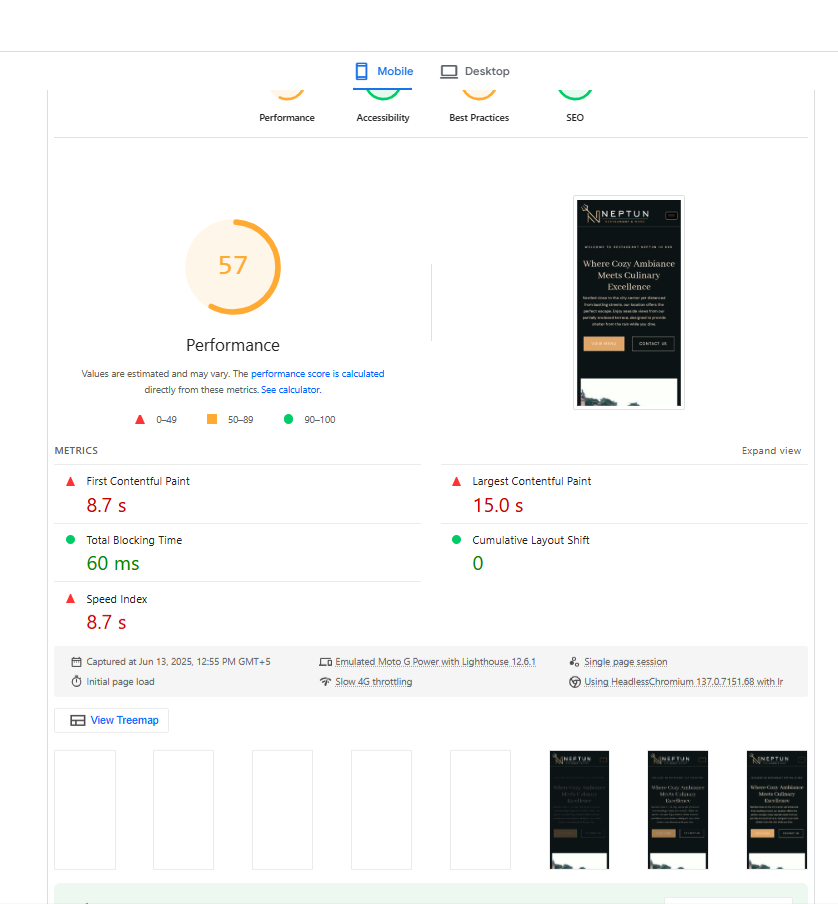The width and height of the screenshot is (838, 904).
Task: Select the Cumulative Layout Shift metric label
Action: coord(531,540)
